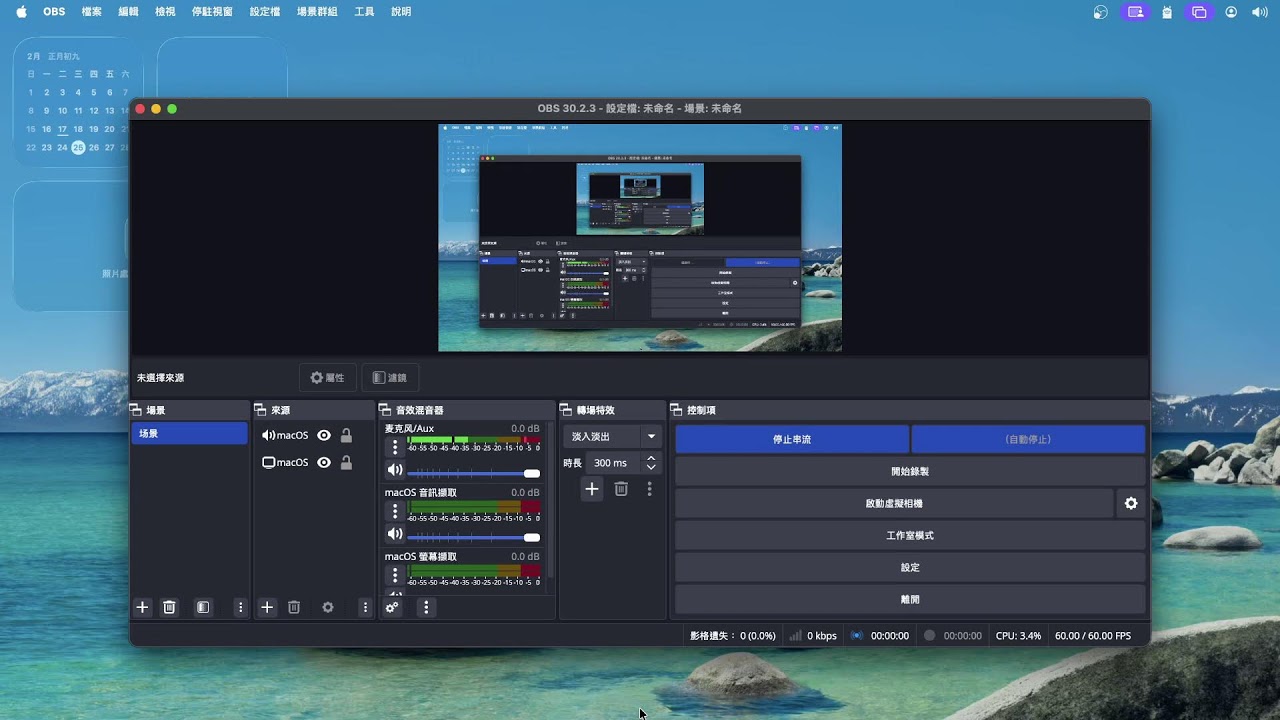1280x720 pixels.
Task: Open the 設定檔 menu
Action: coord(265,12)
